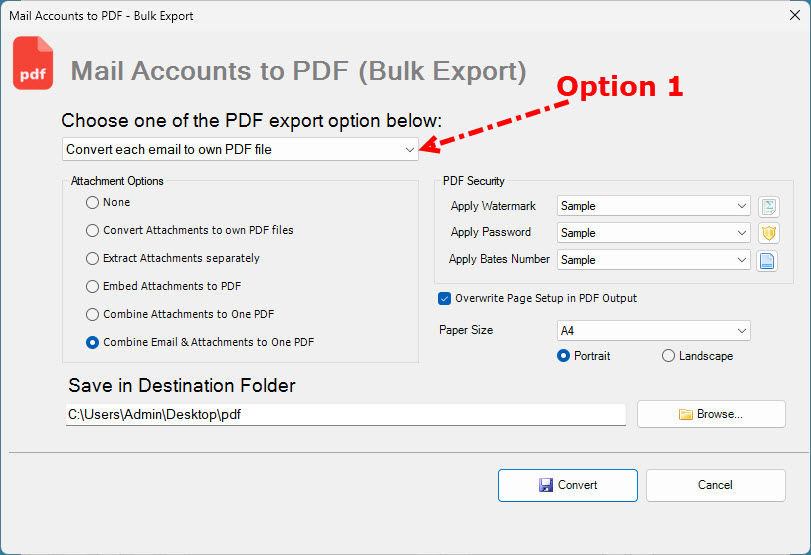Click the password shield icon

[768, 233]
